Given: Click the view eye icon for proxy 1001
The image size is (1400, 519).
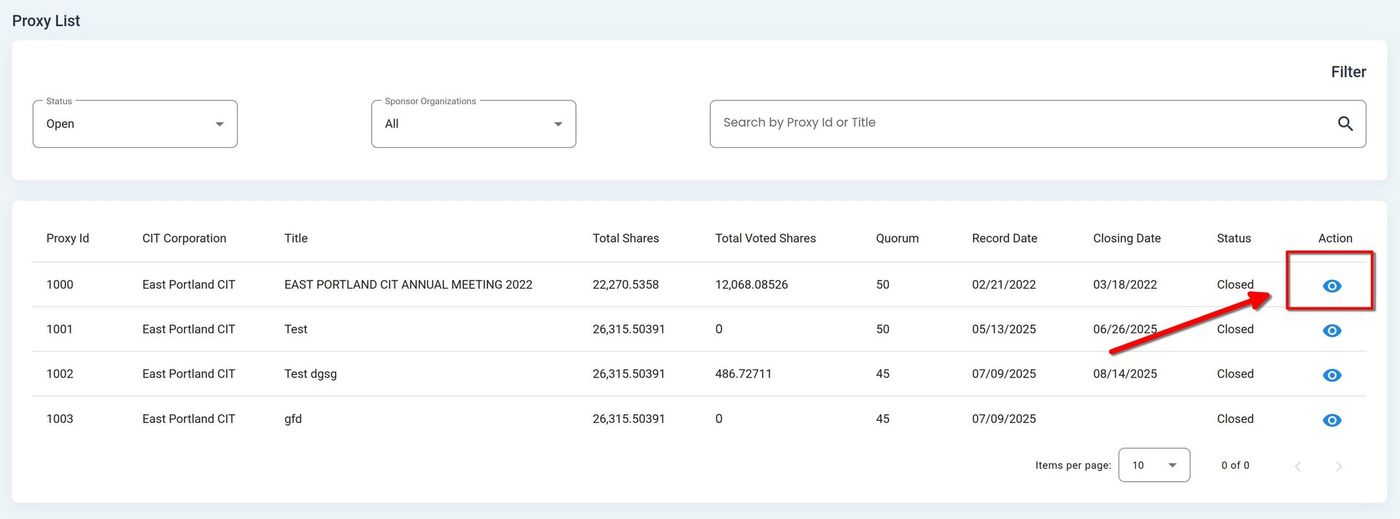Looking at the screenshot, I should tap(1331, 330).
